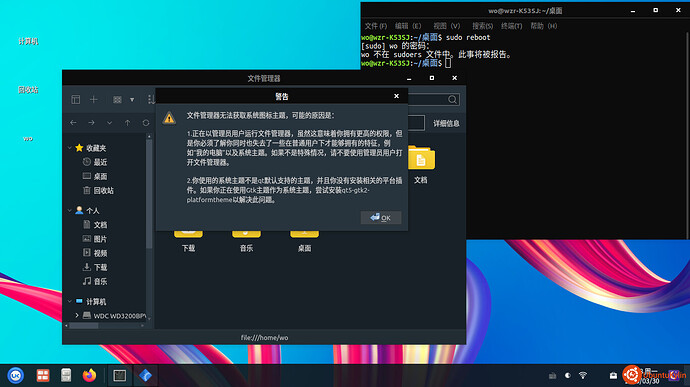Viewport: 690px width, 387px height.
Task: Click 详细信息 details button
Action: [446, 124]
